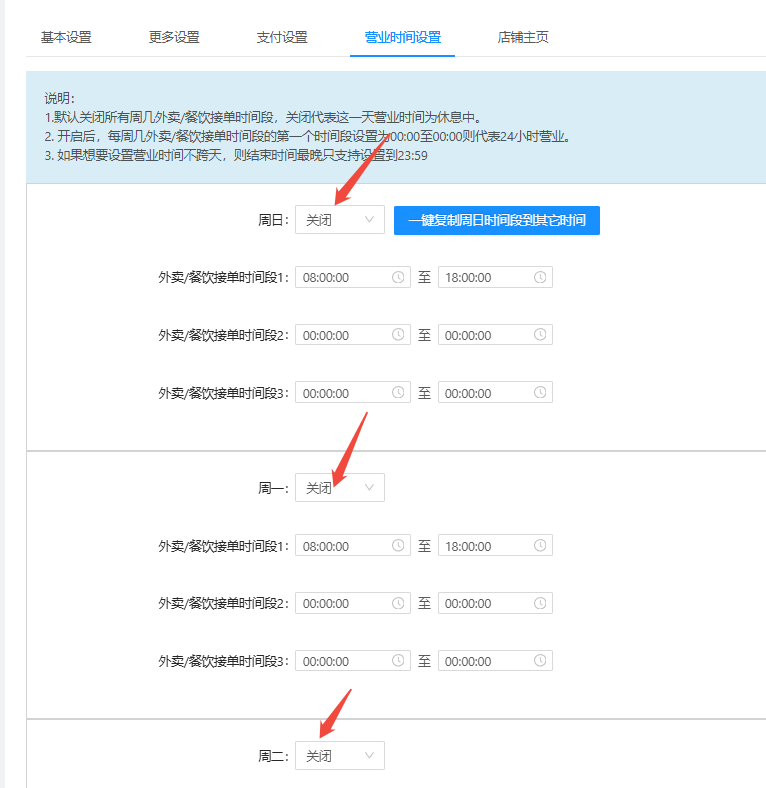The width and height of the screenshot is (766, 788).
Task: Switch to the 更多设置 tab
Action: click(x=174, y=37)
